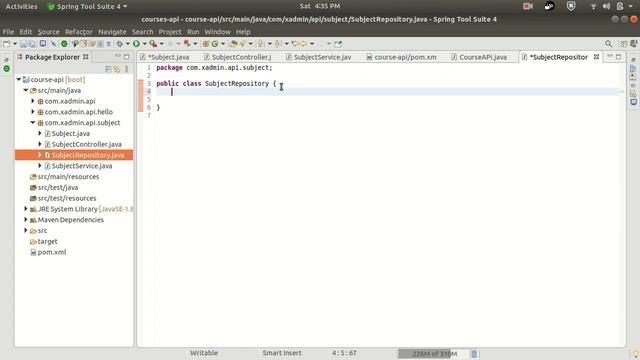Viewport: 640px width, 360px height.
Task: Click the Open Perspective icon at top right
Action: 624,44
